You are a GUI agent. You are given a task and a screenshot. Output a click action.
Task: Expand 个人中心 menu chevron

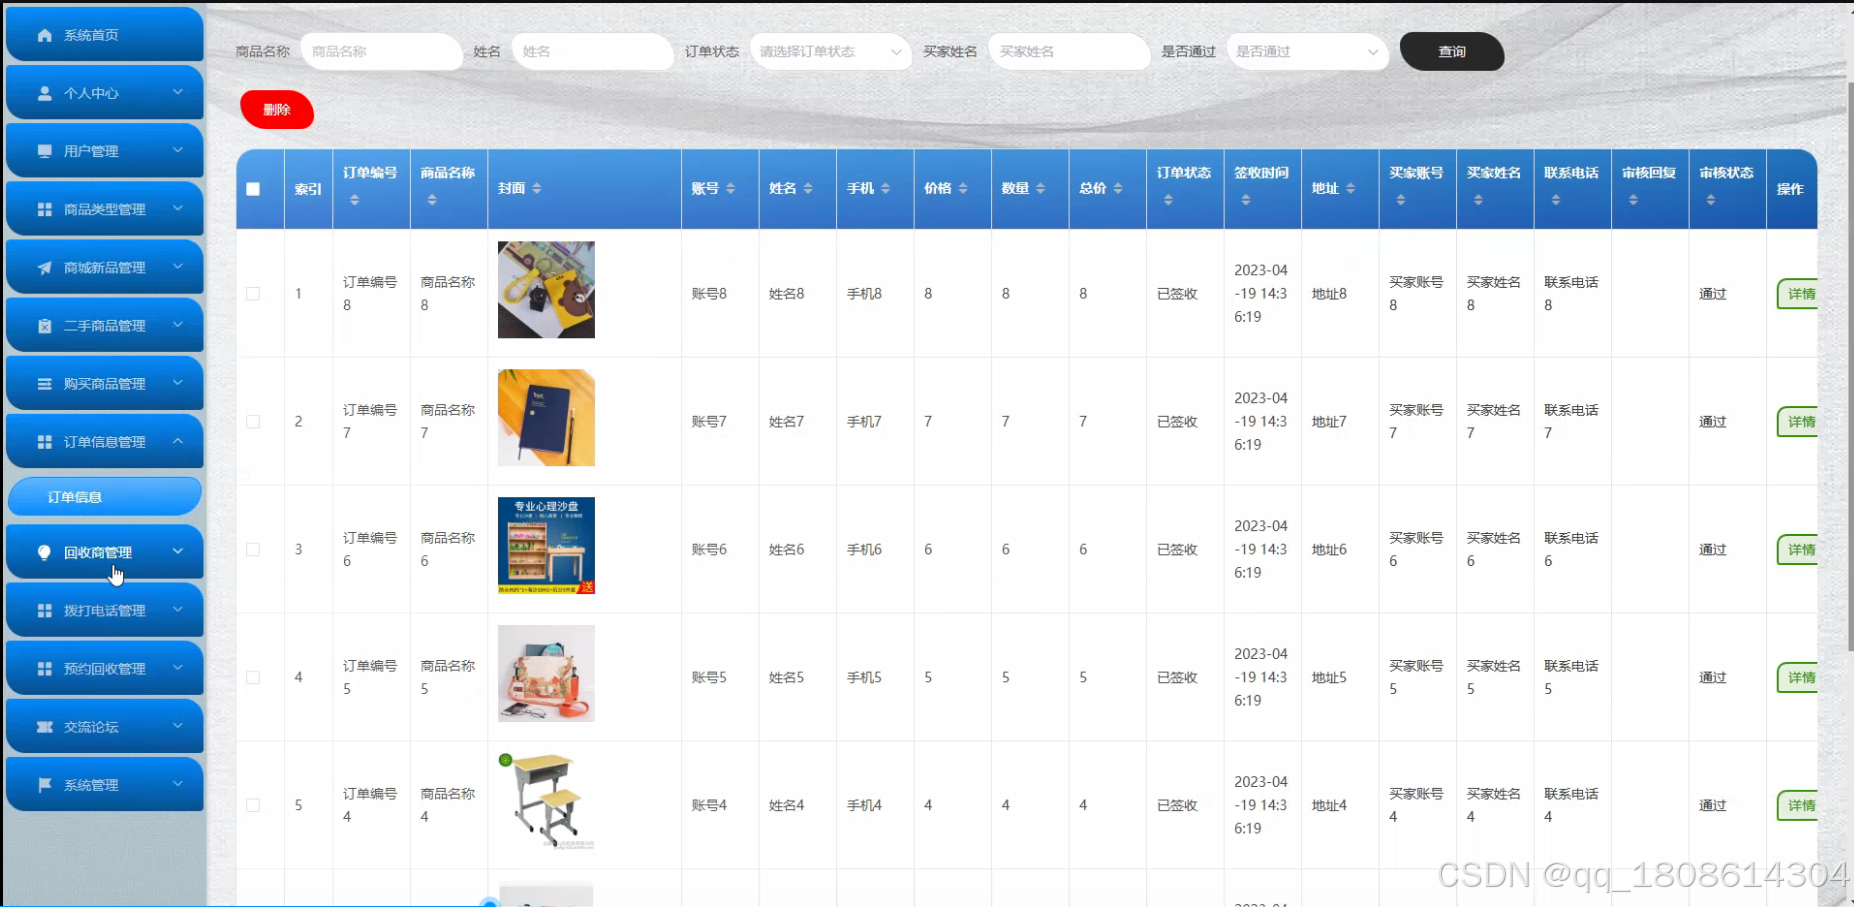pos(178,92)
